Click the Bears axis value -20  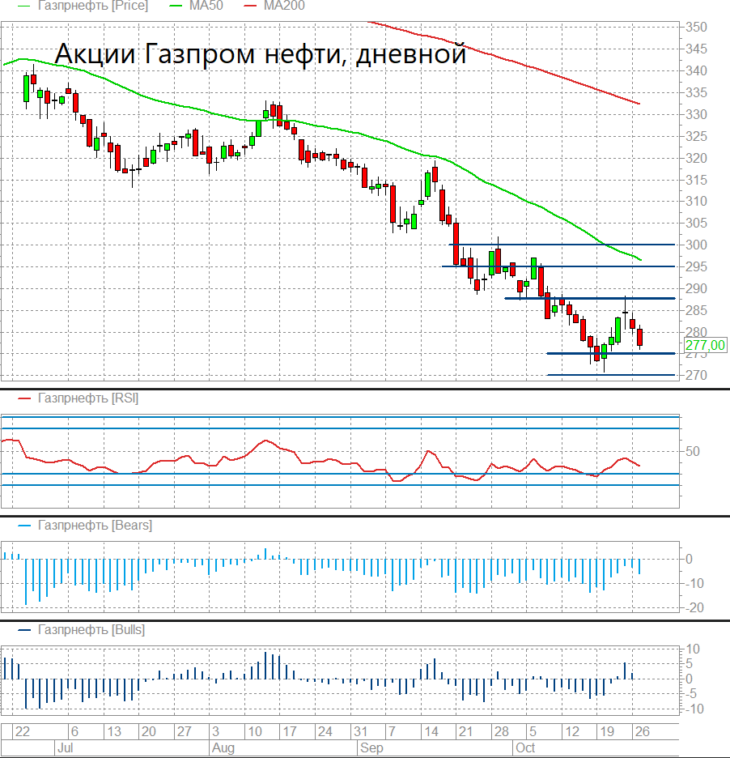[x=694, y=608]
